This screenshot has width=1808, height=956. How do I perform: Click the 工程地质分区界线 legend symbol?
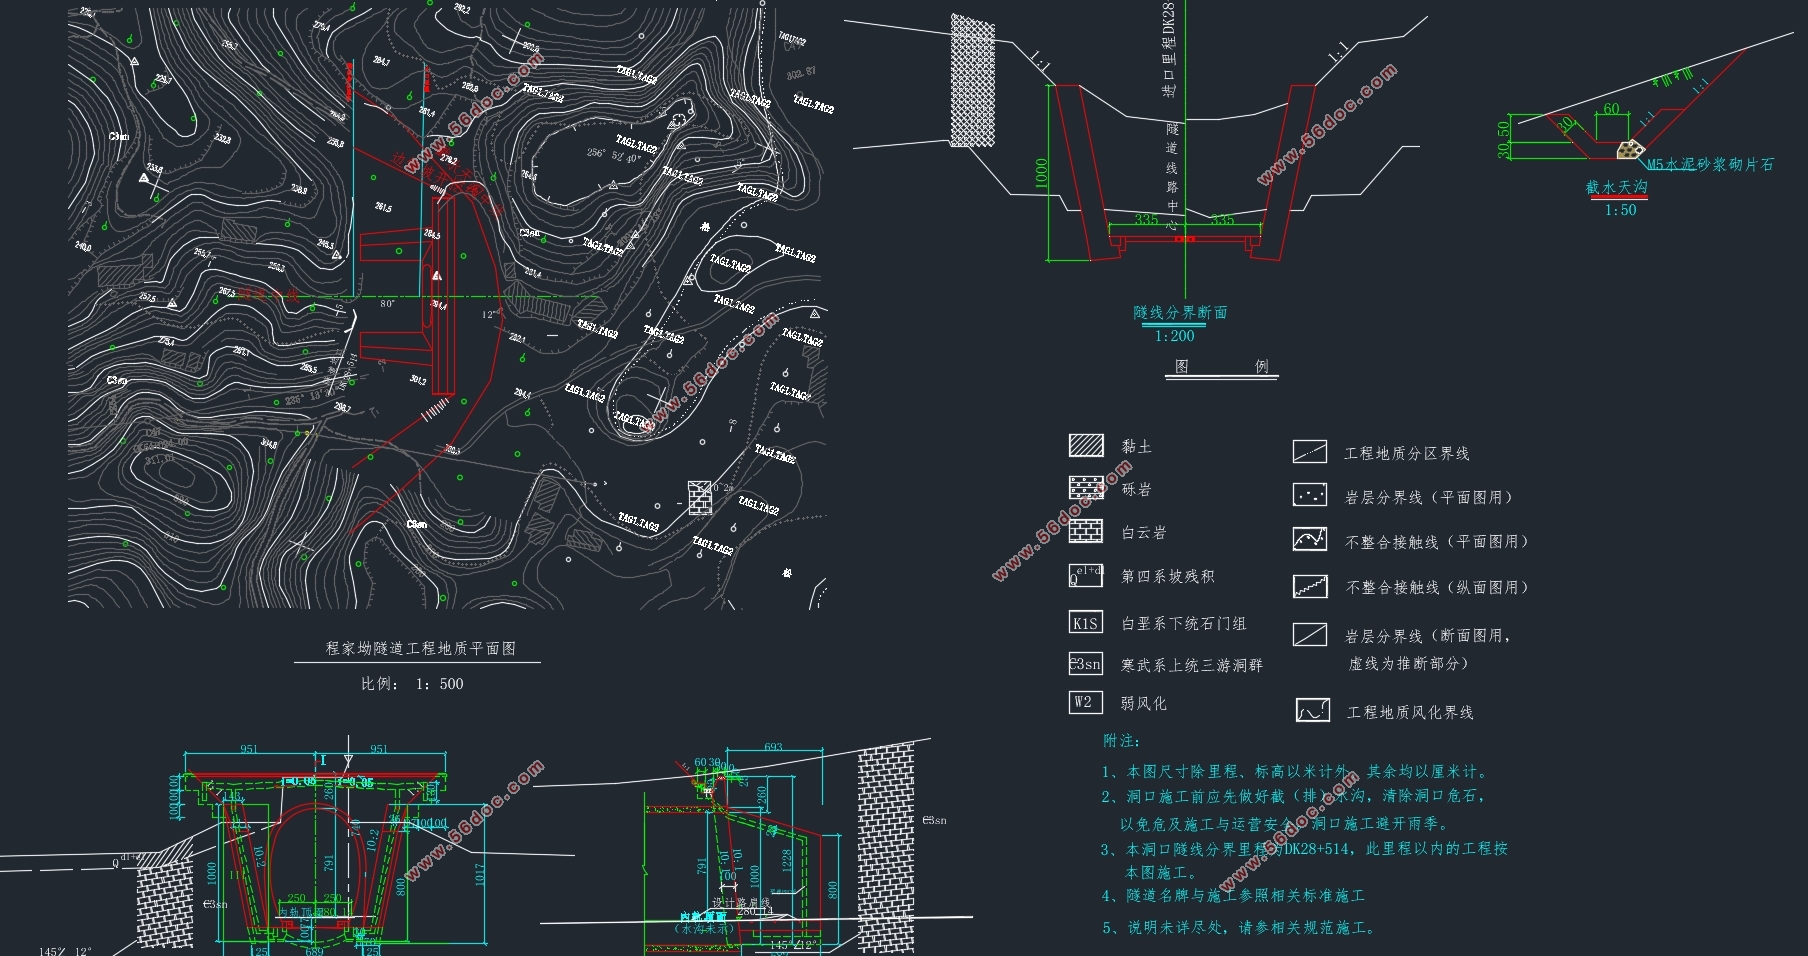[1310, 452]
